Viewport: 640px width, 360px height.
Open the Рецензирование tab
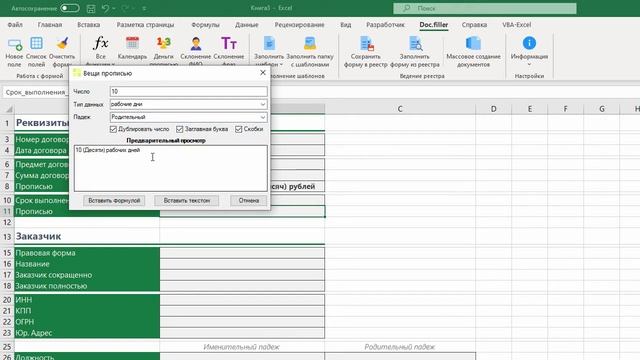[299, 25]
